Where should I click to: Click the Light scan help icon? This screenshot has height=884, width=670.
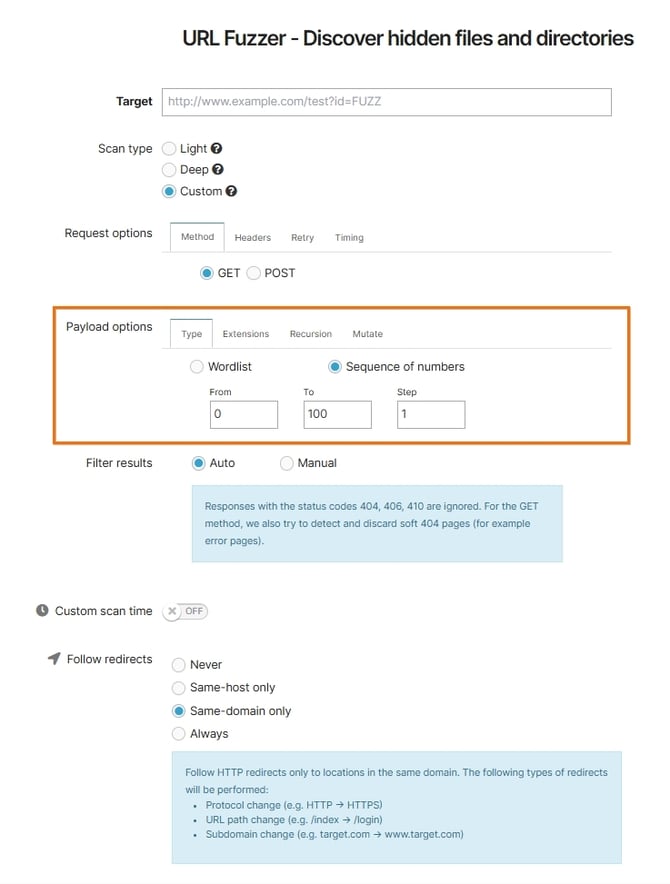pos(217,149)
